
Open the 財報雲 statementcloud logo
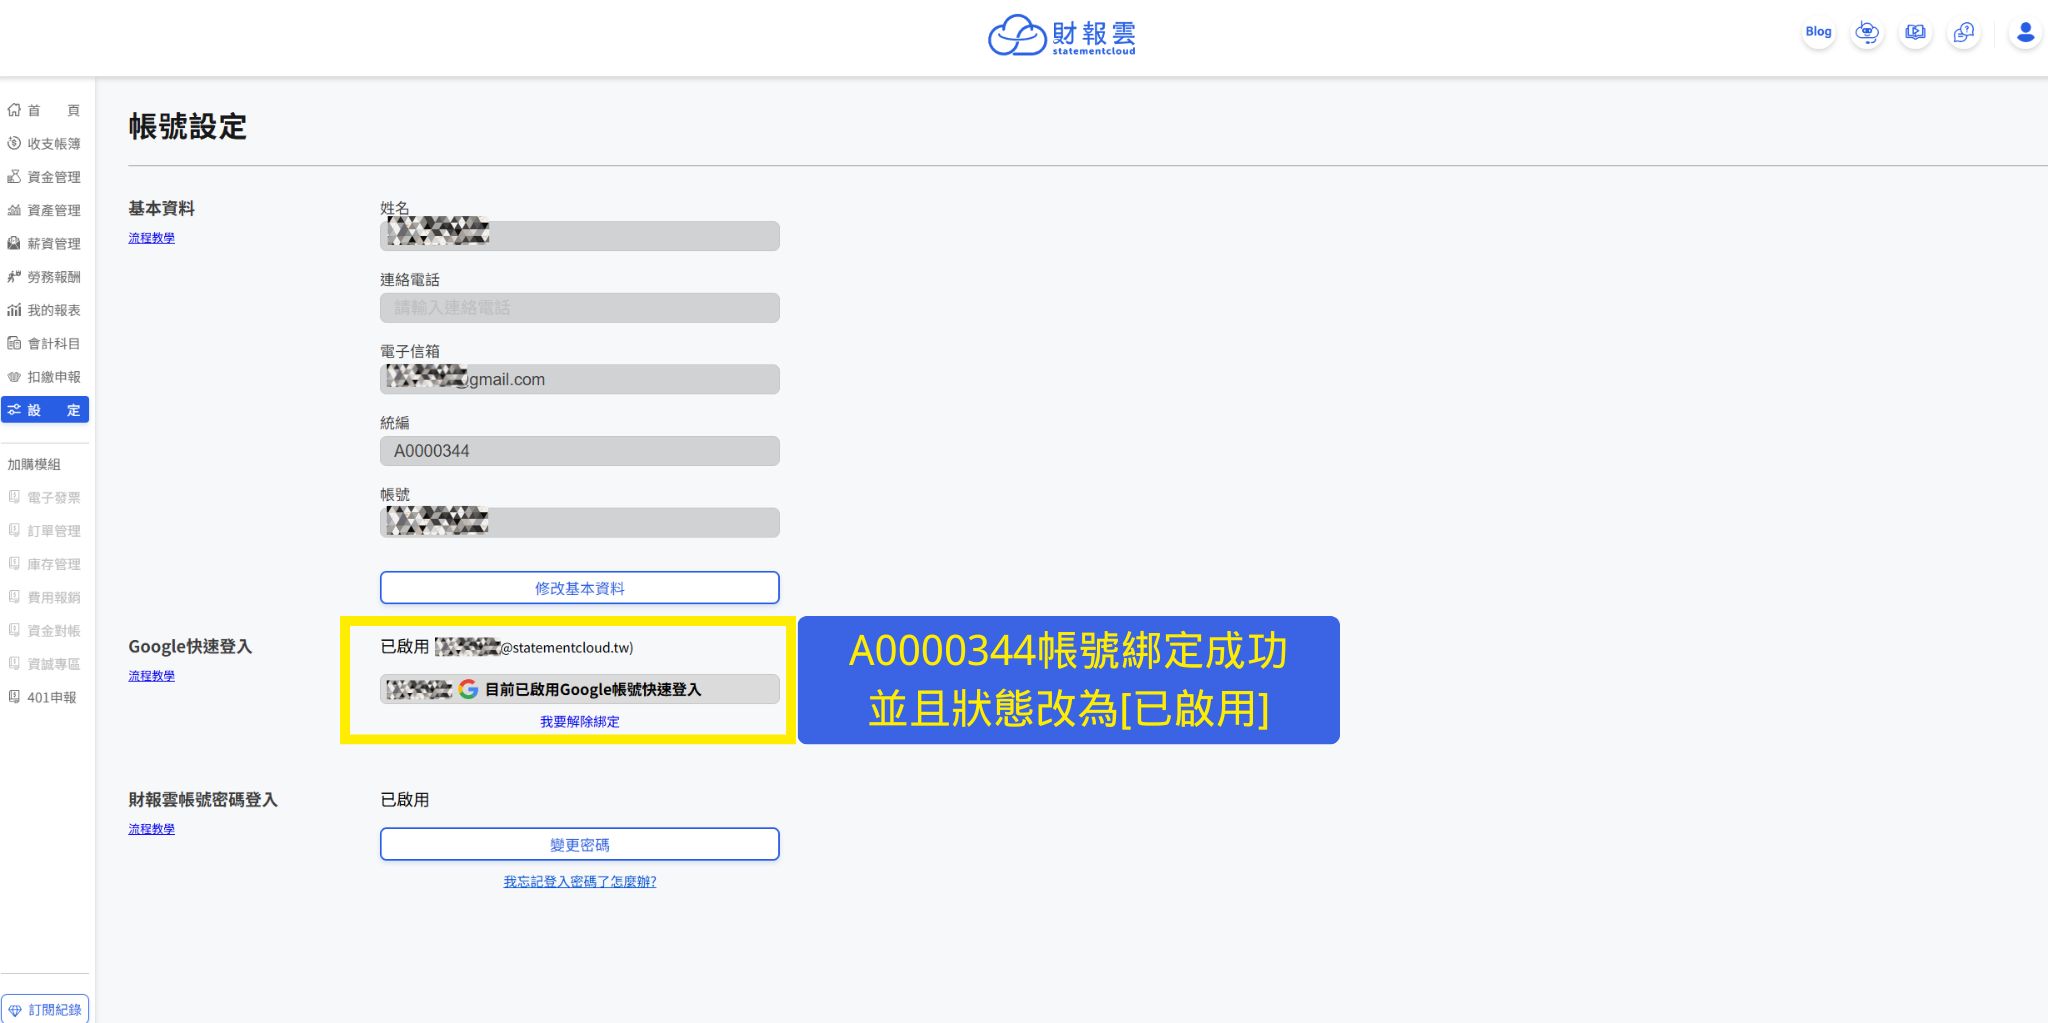1062,36
